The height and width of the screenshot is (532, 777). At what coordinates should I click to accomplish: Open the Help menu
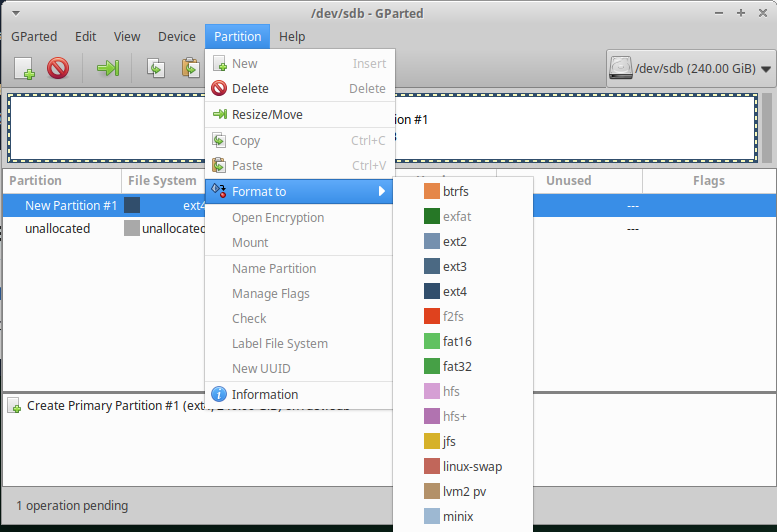click(x=292, y=37)
